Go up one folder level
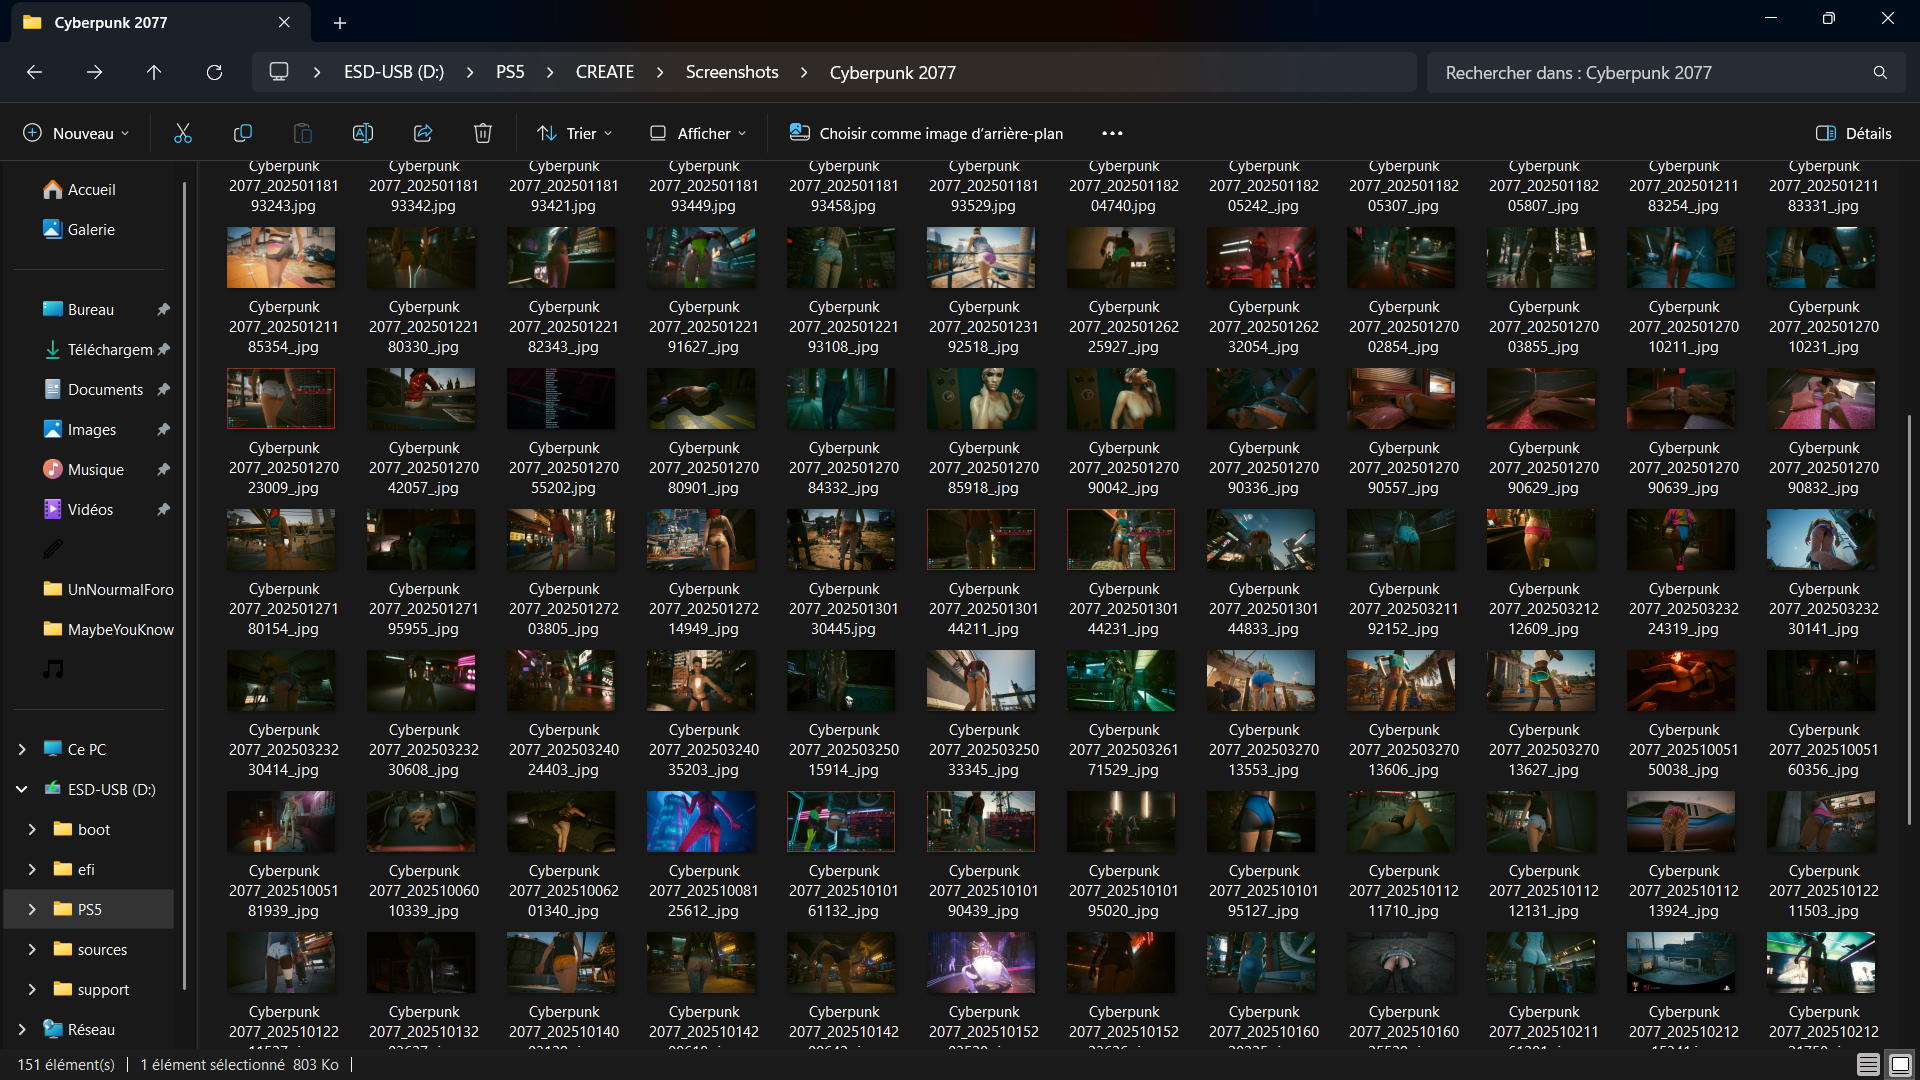 pyautogui.click(x=154, y=72)
